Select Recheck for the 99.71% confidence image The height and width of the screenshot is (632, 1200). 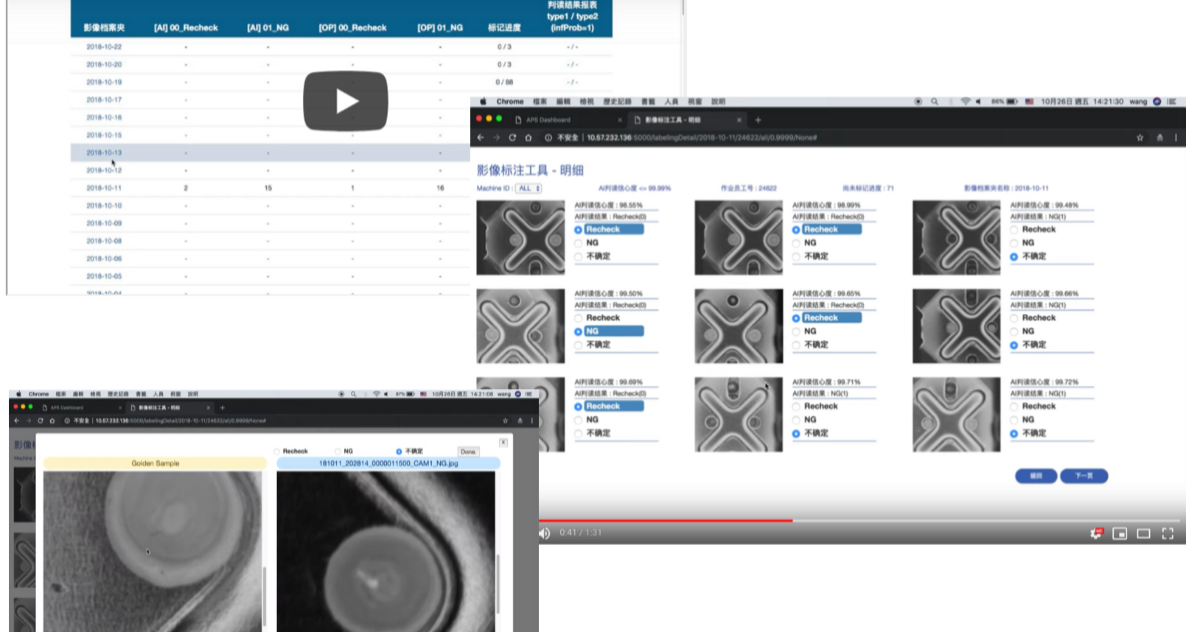pos(797,406)
